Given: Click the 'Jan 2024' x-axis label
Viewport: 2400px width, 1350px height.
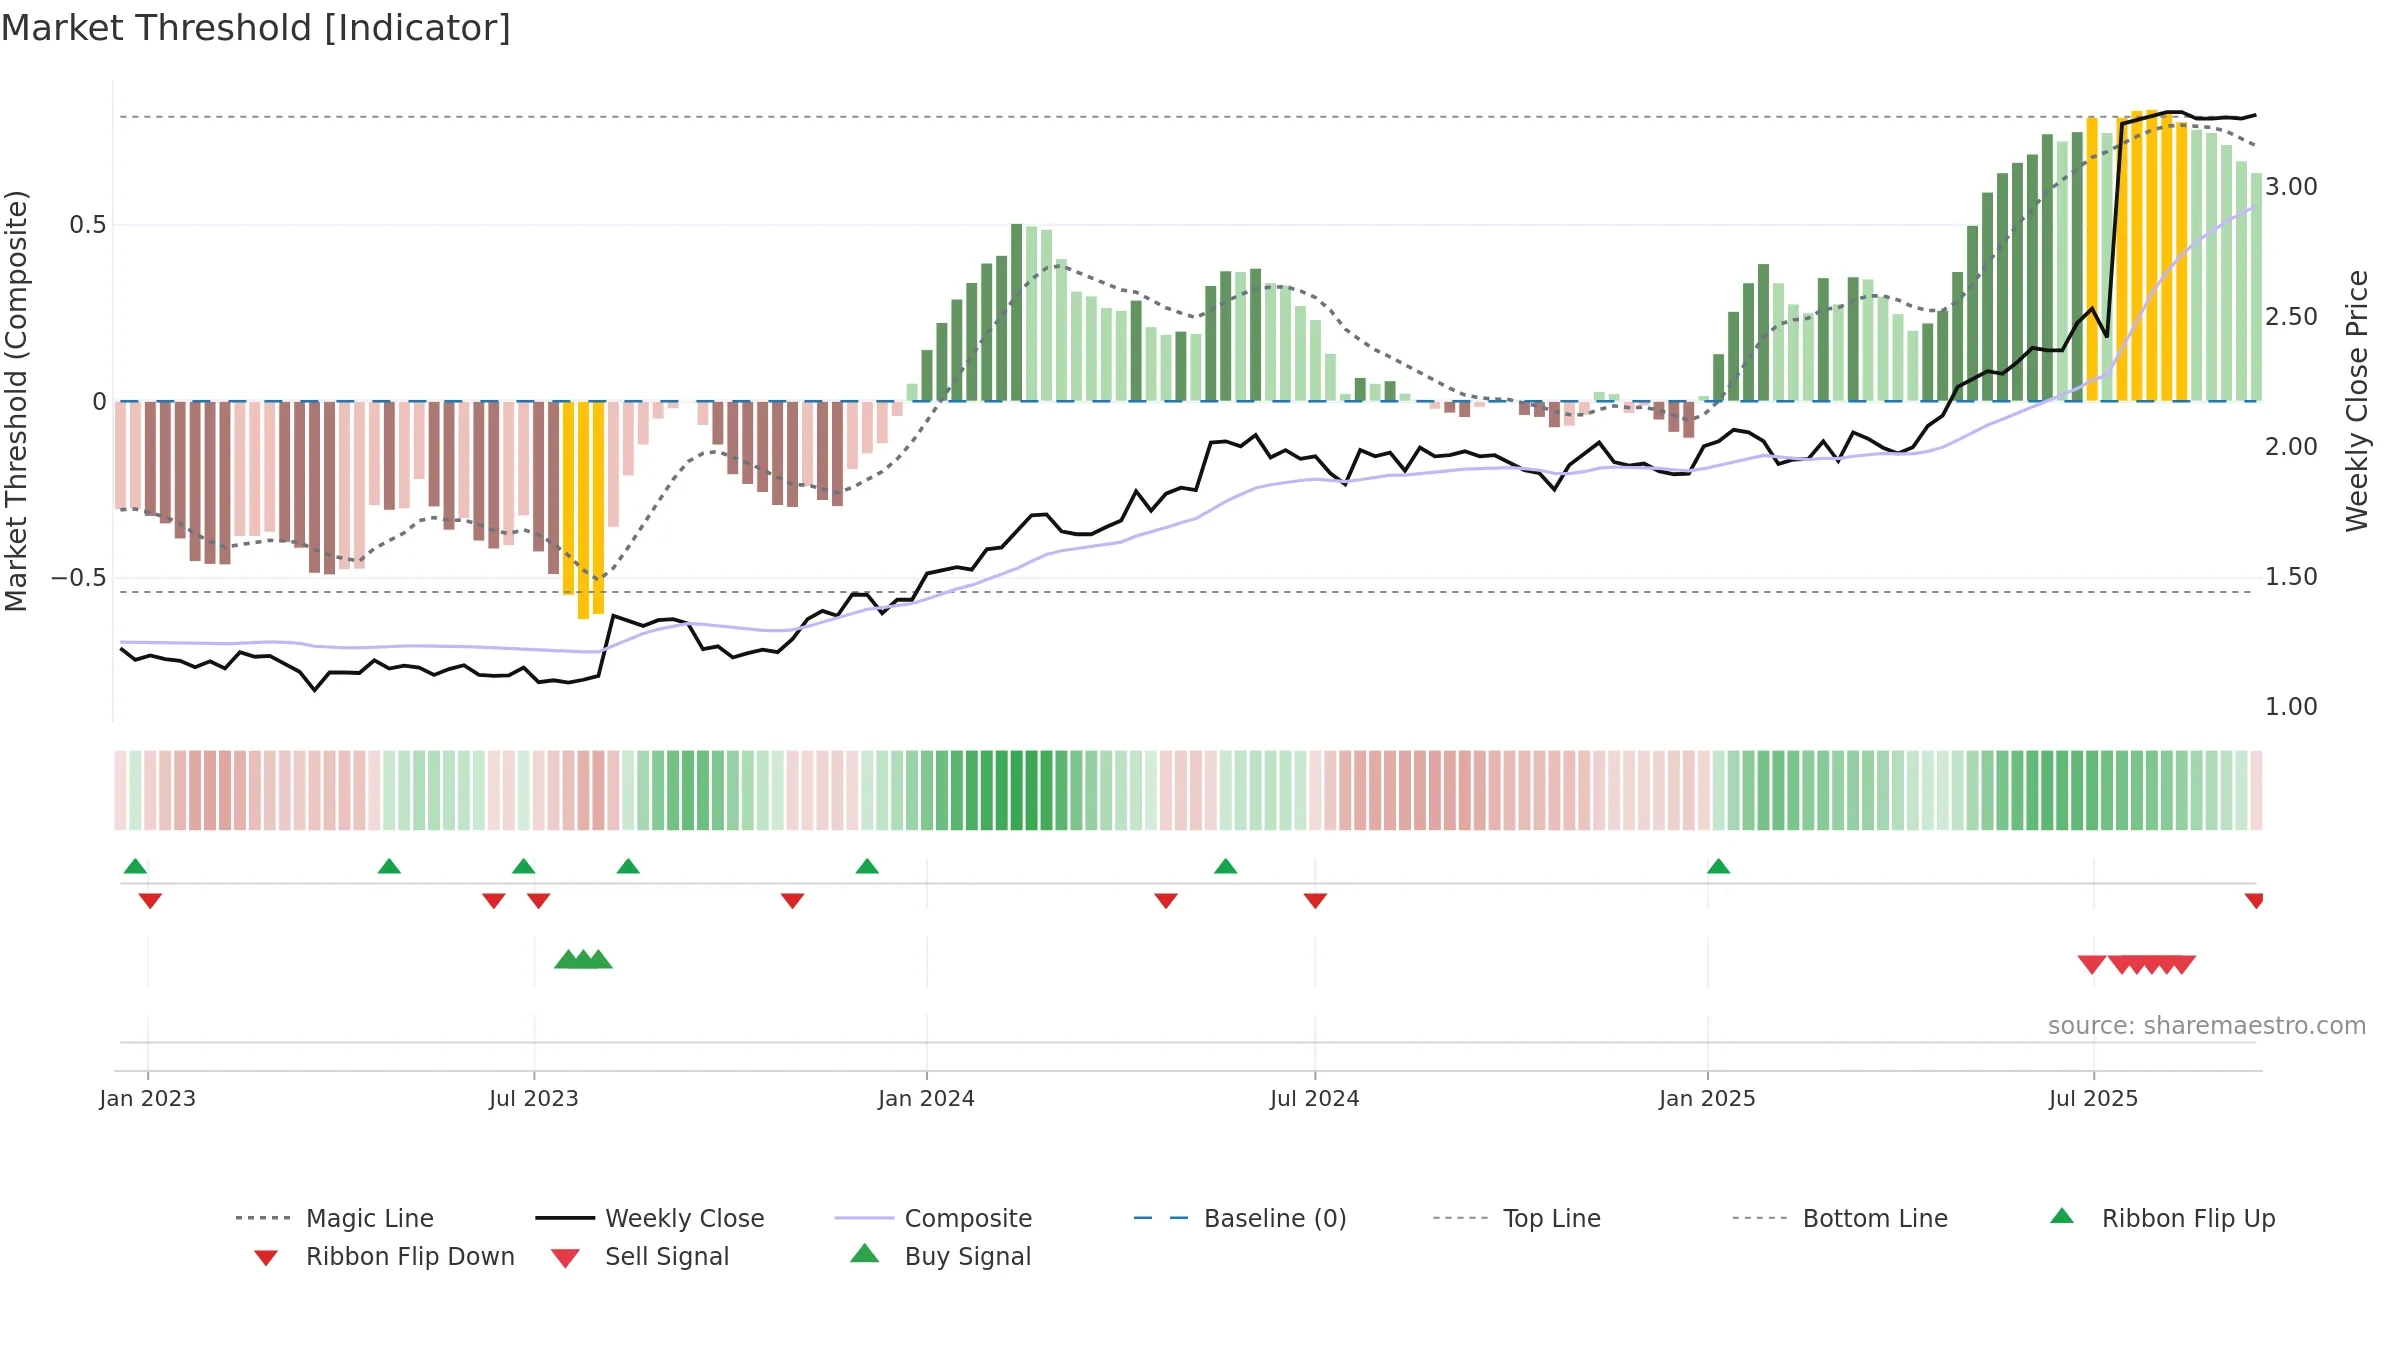Looking at the screenshot, I should tap(926, 1098).
